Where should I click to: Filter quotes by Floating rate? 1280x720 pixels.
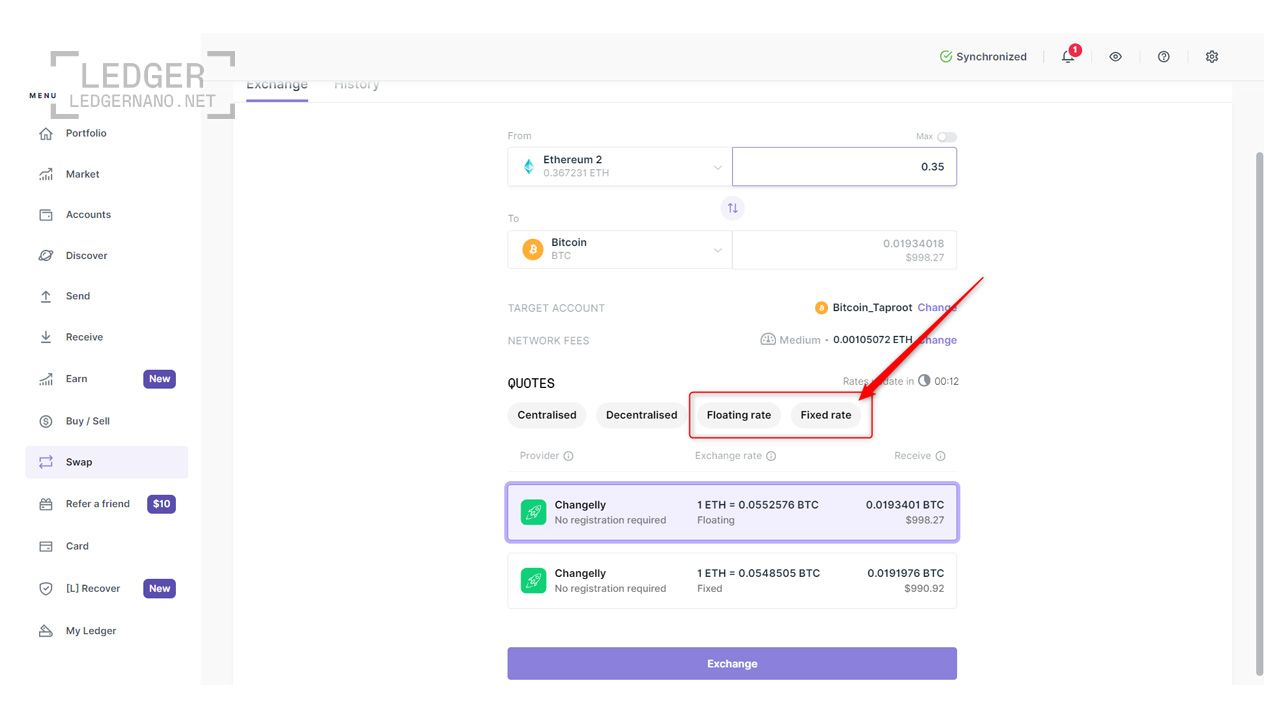point(739,415)
